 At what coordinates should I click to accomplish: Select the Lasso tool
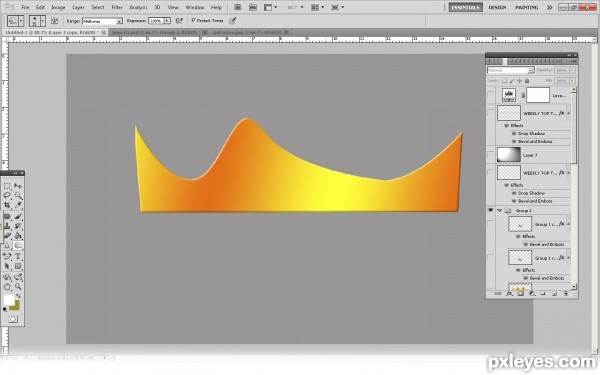7,196
